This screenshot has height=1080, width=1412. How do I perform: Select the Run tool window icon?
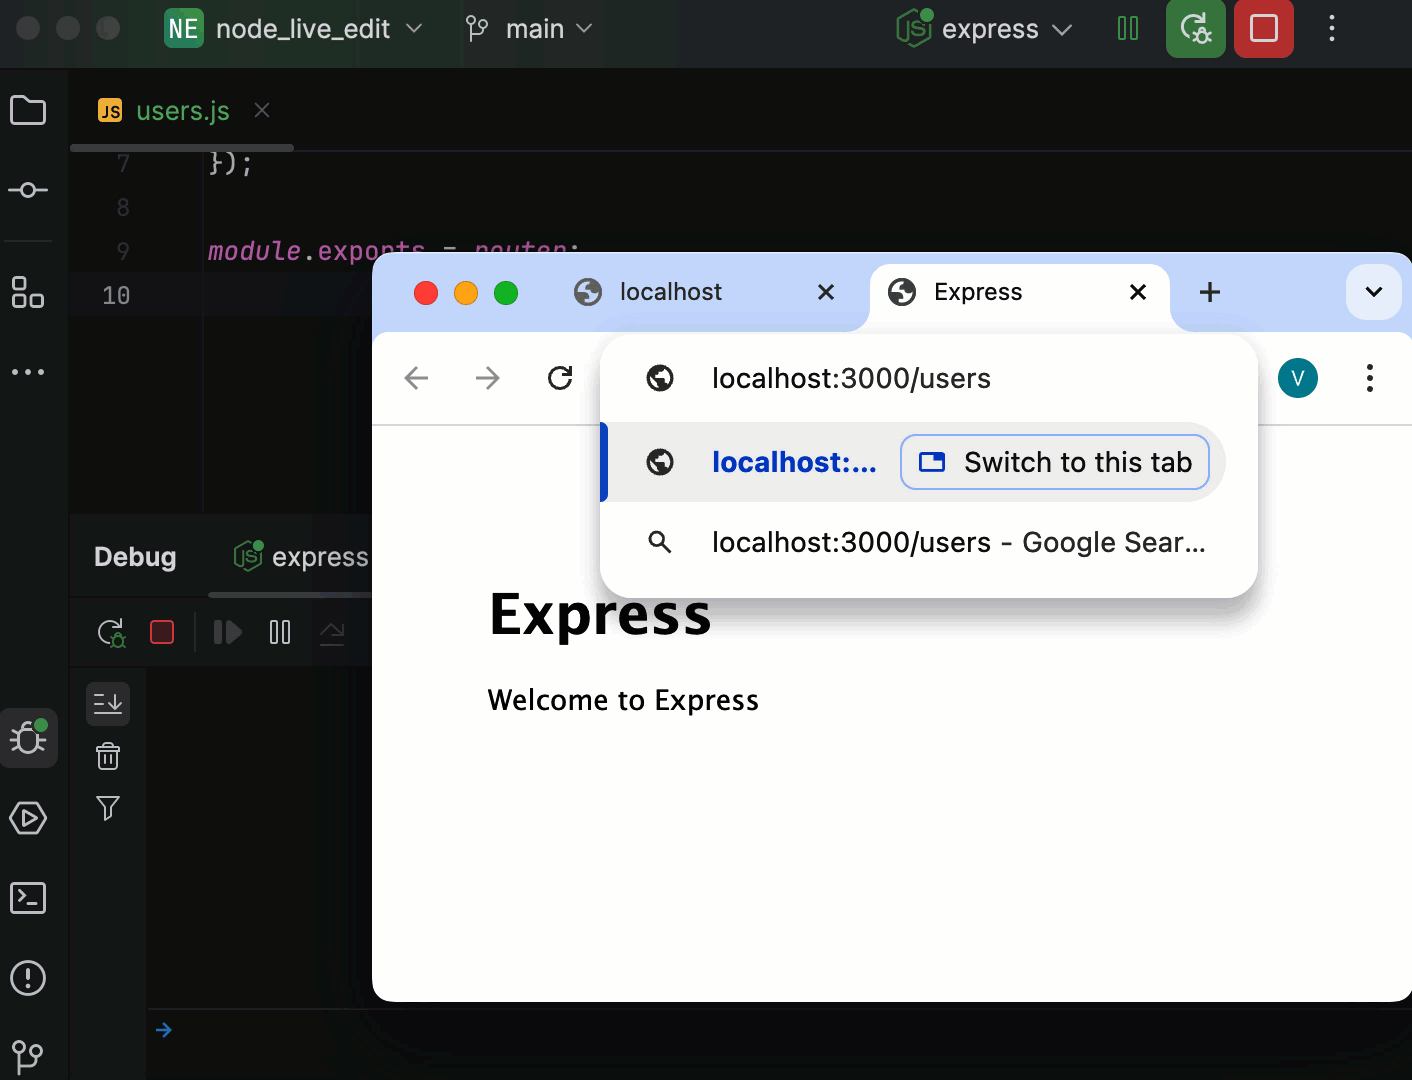point(28,818)
